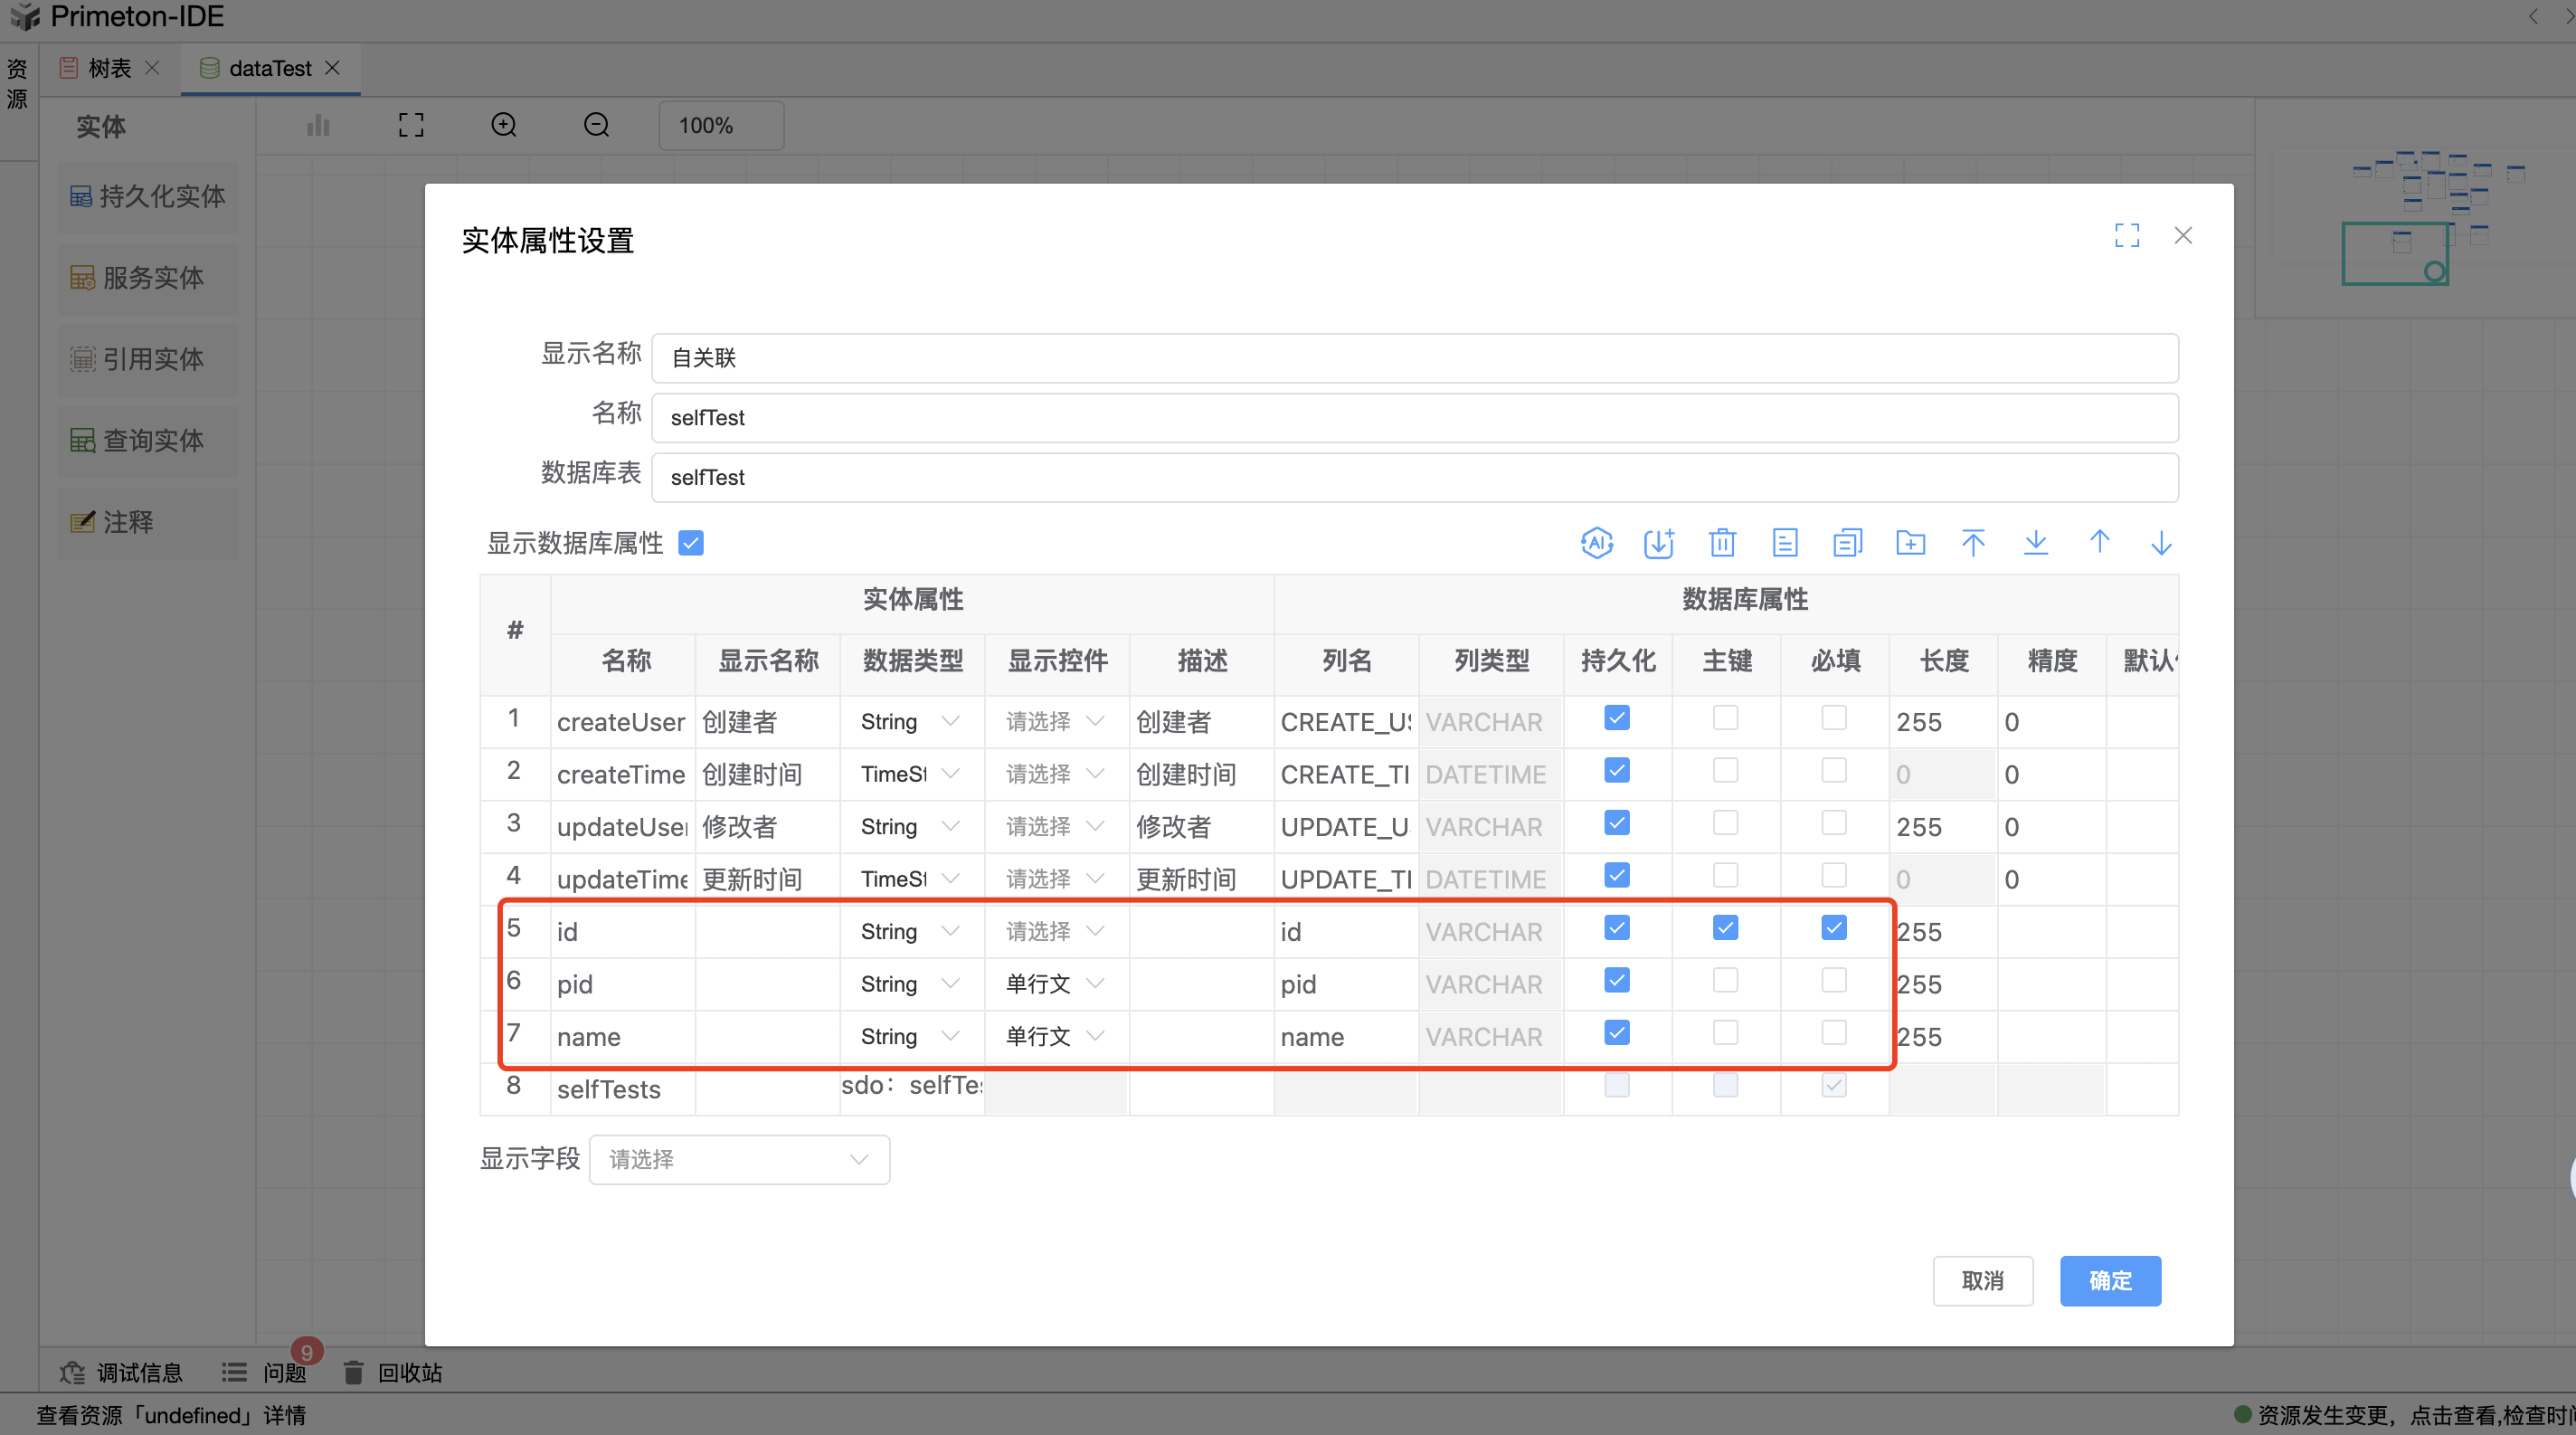Click the AI generate attributes icon
The image size is (2576, 1435).
[1596, 543]
